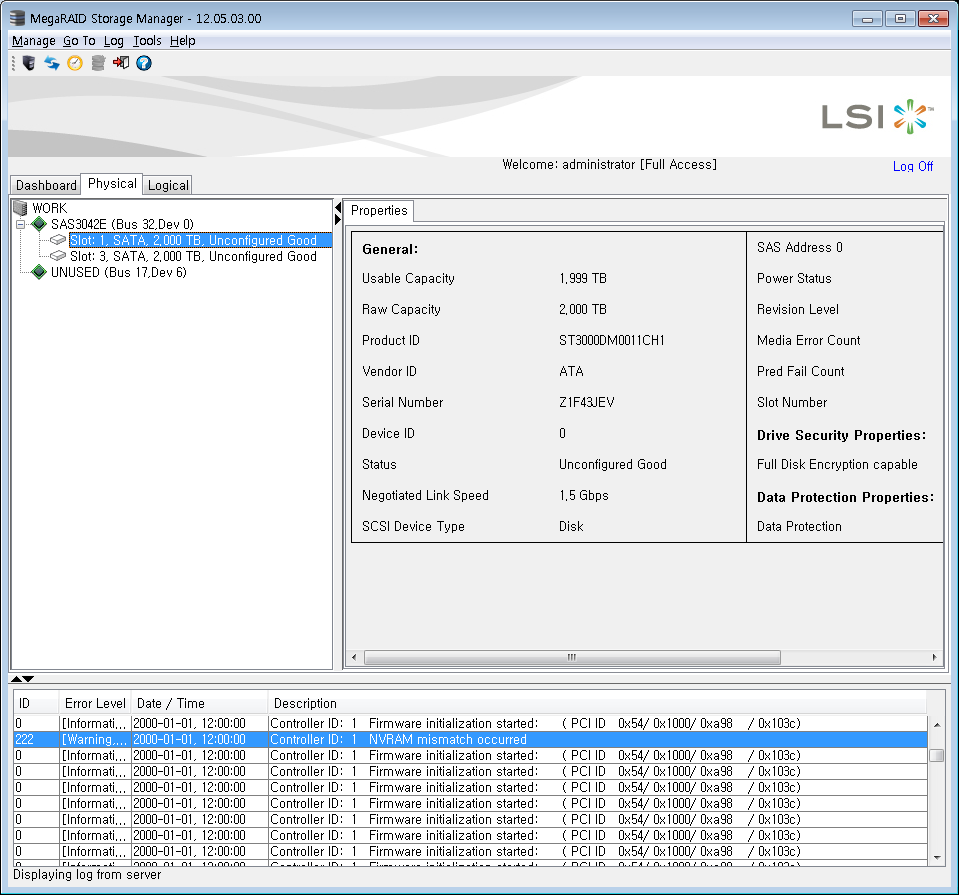The height and width of the screenshot is (895, 959).
Task: Open the Manage menu
Action: [34, 41]
